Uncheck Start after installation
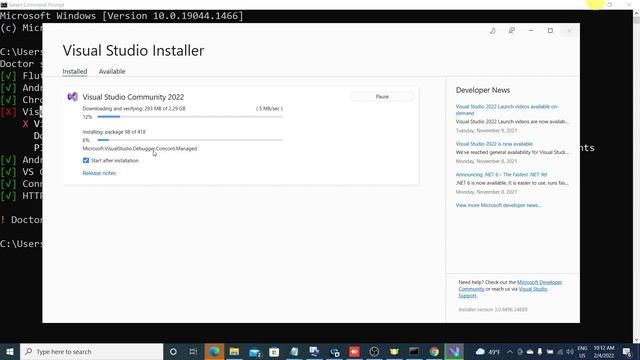This screenshot has width=640, height=360. pyautogui.click(x=86, y=160)
